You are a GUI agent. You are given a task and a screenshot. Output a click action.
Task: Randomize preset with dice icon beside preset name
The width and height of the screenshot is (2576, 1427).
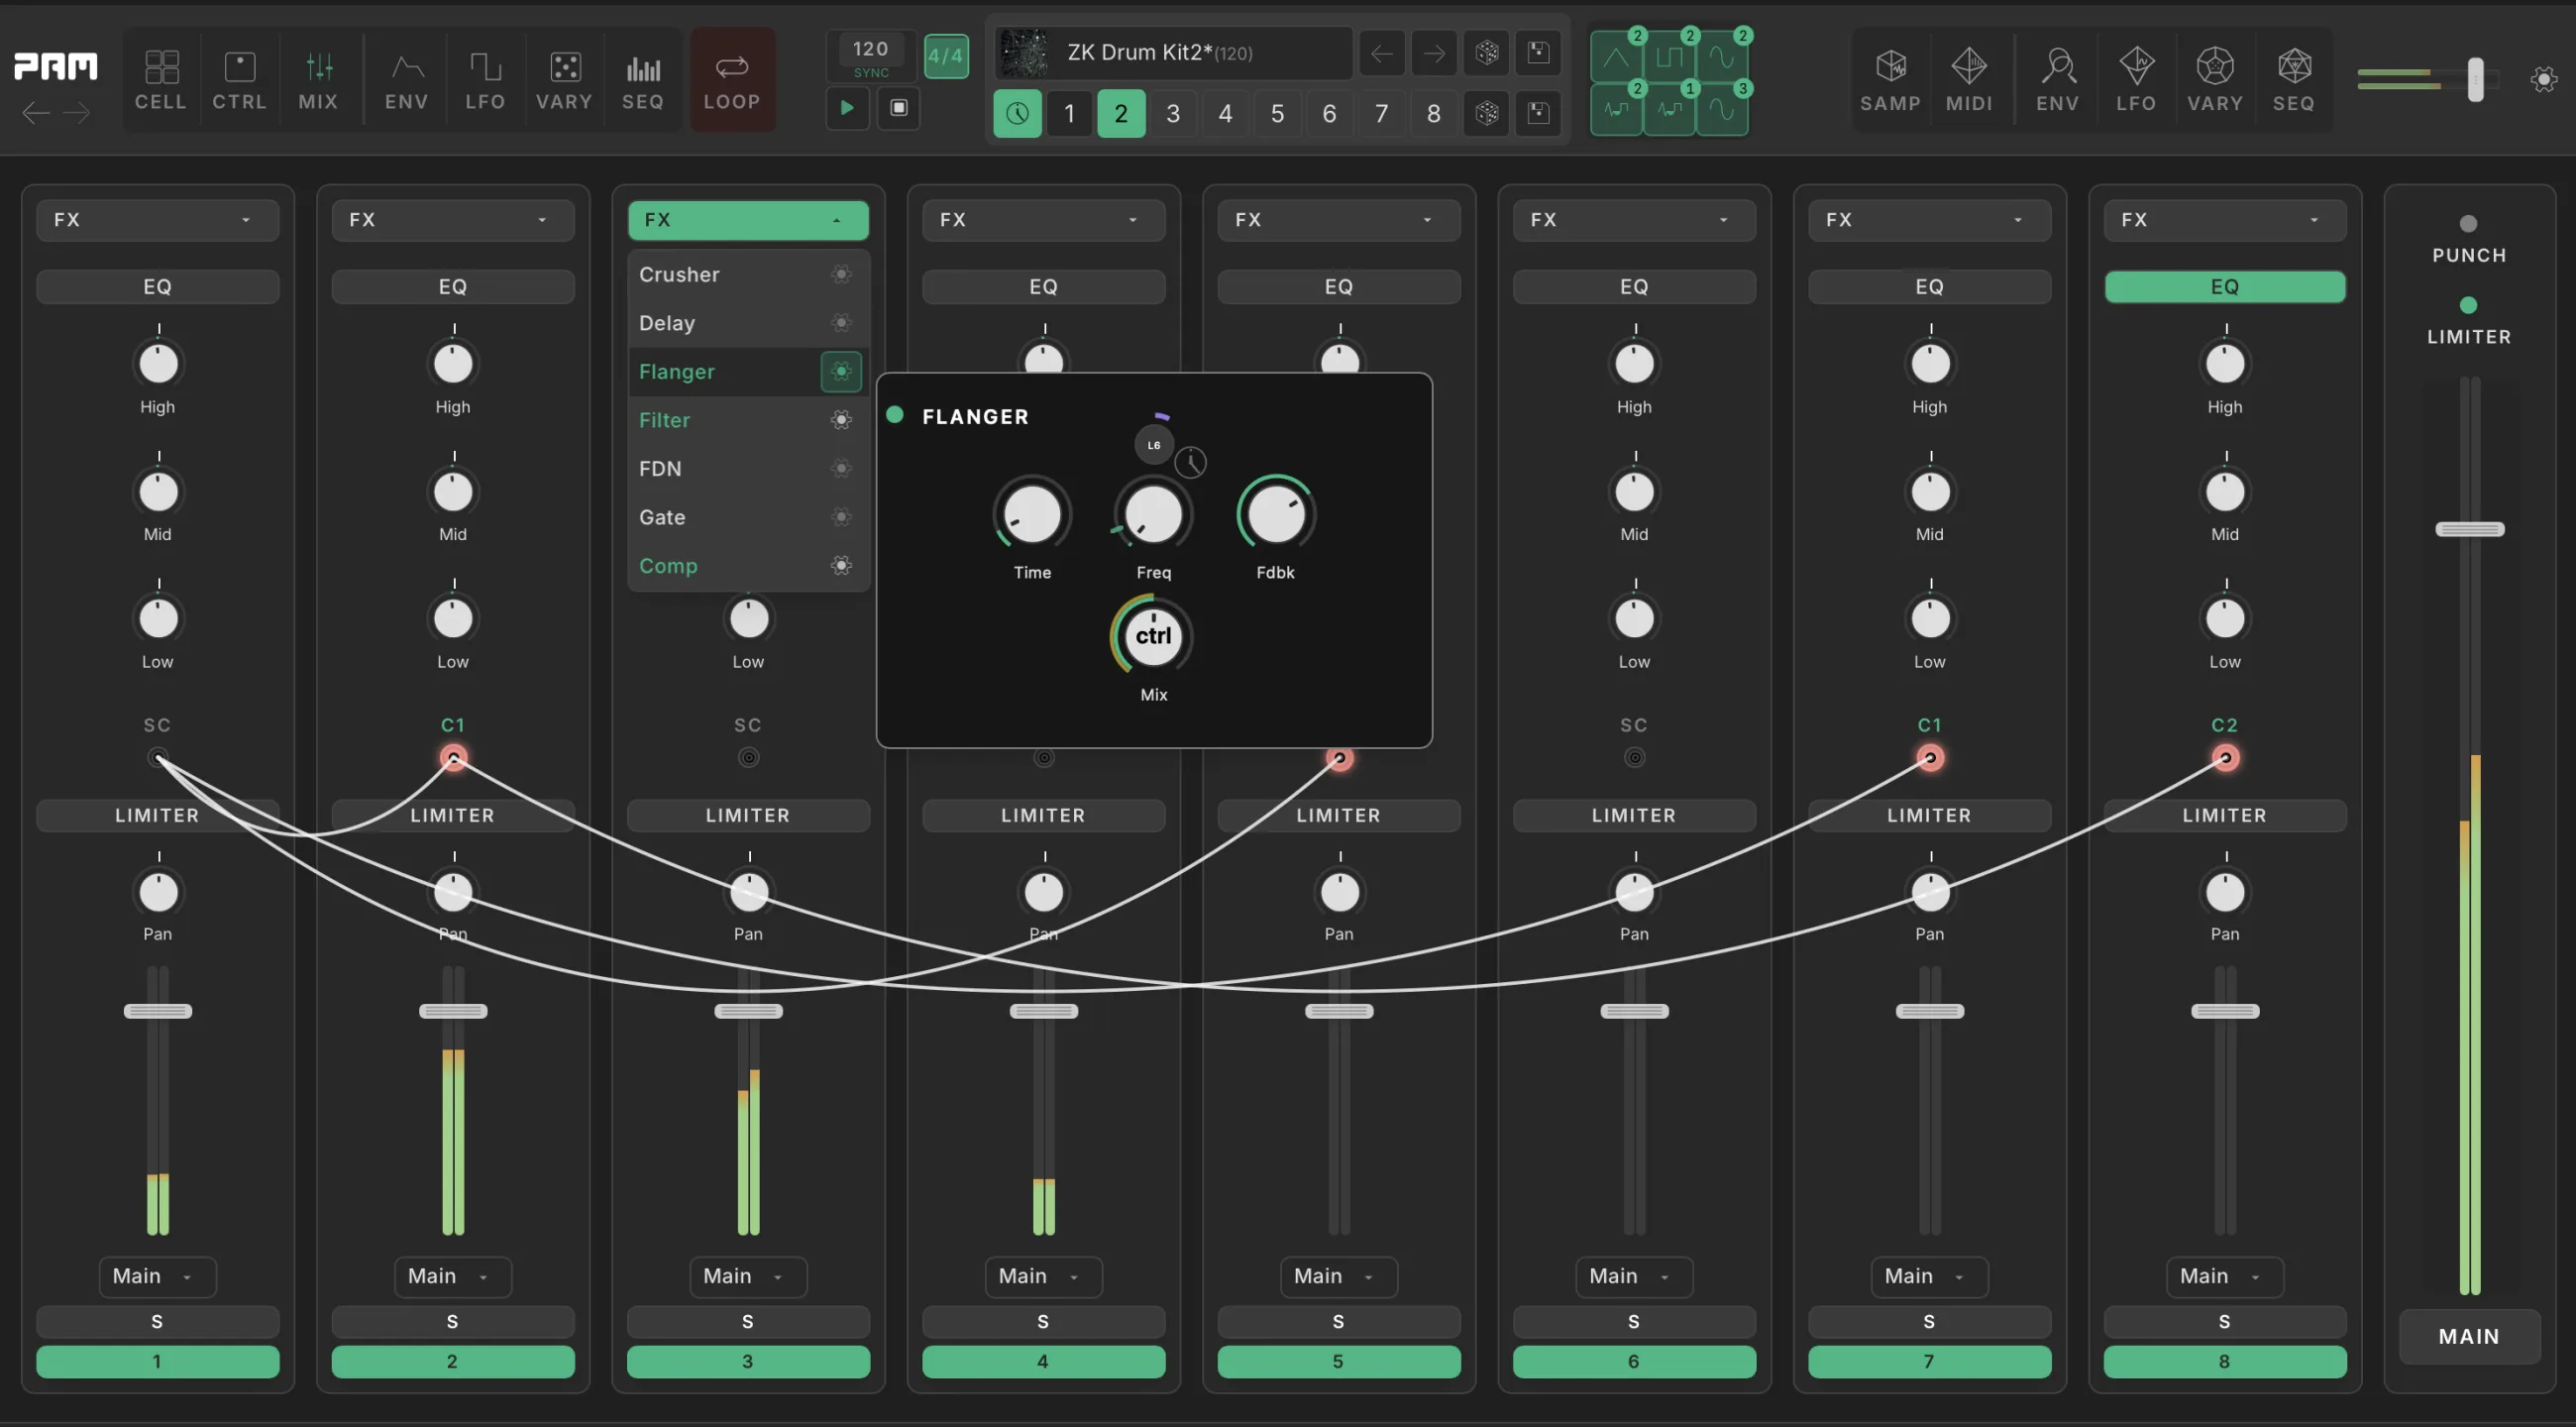[x=1487, y=53]
